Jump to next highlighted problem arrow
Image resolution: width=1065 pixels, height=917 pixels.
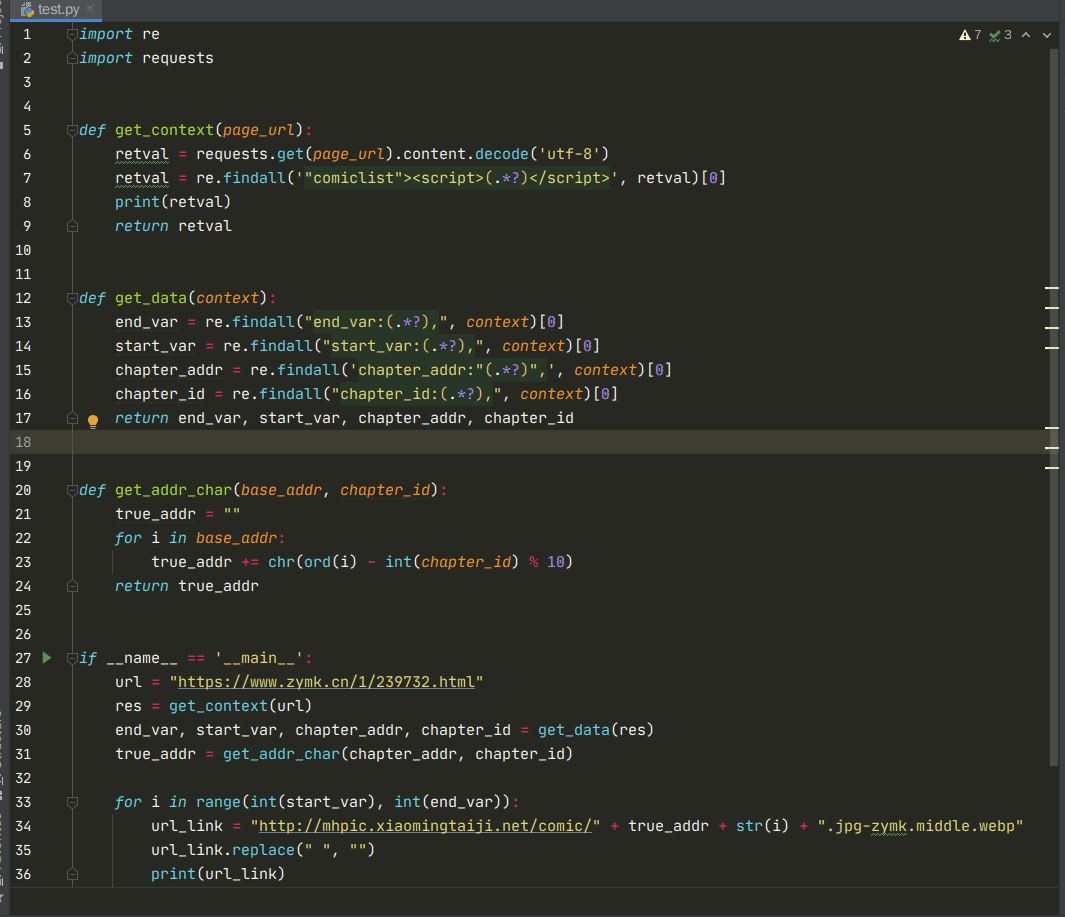coord(1047,35)
